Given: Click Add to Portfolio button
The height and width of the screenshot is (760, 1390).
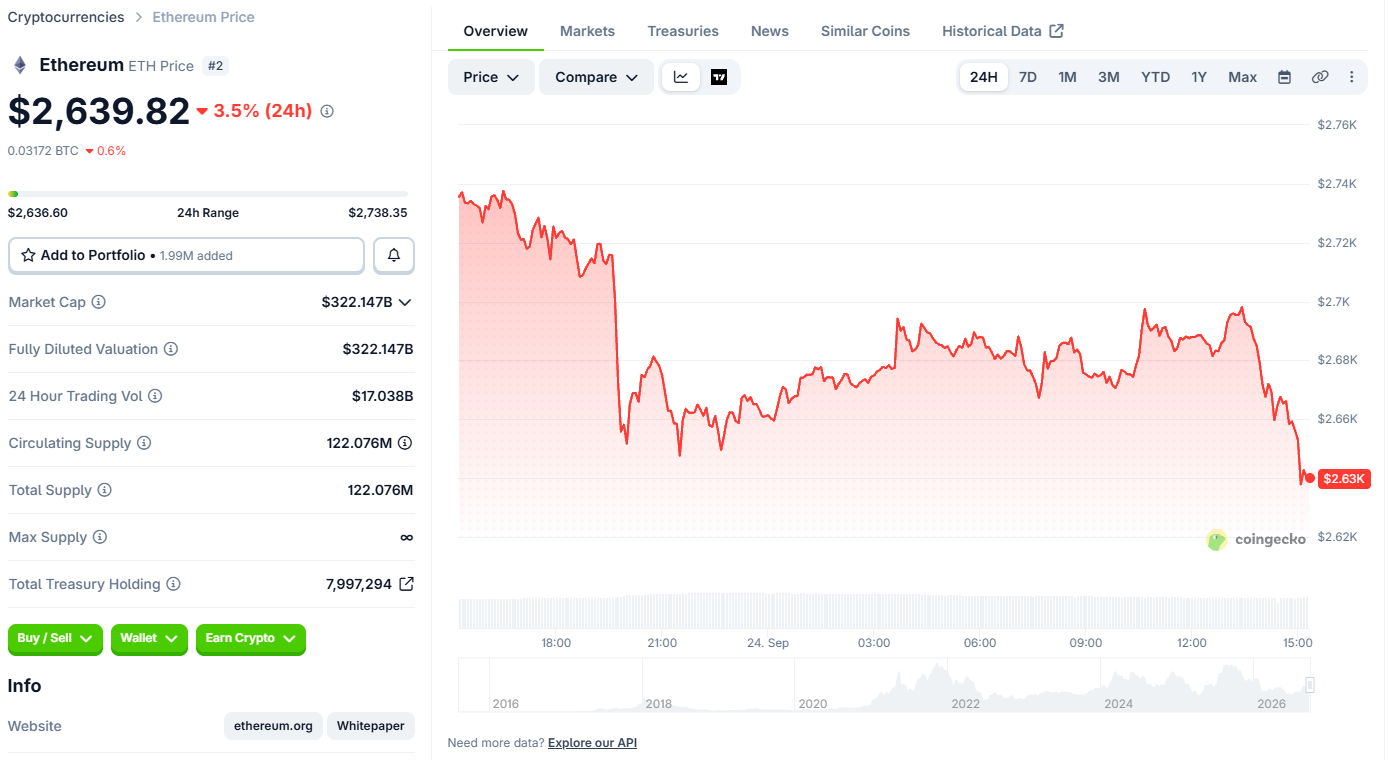Looking at the screenshot, I should (x=186, y=256).
